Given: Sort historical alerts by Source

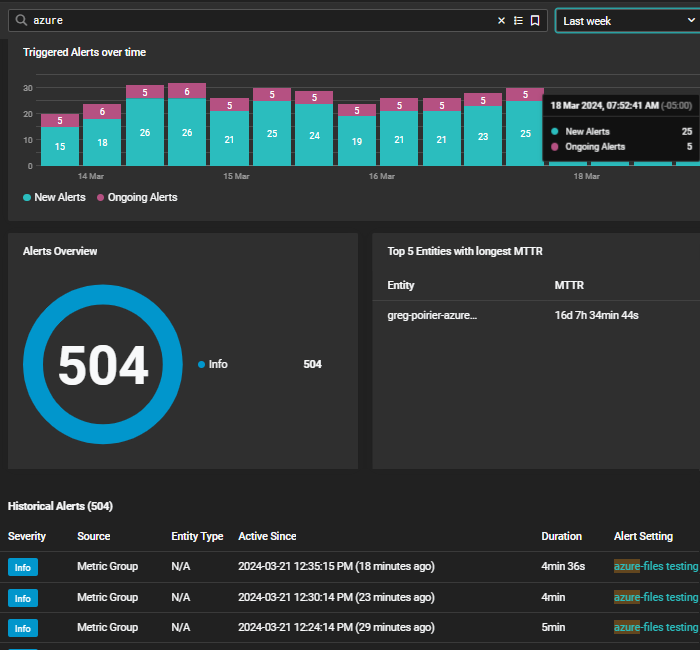Looking at the screenshot, I should (94, 536).
